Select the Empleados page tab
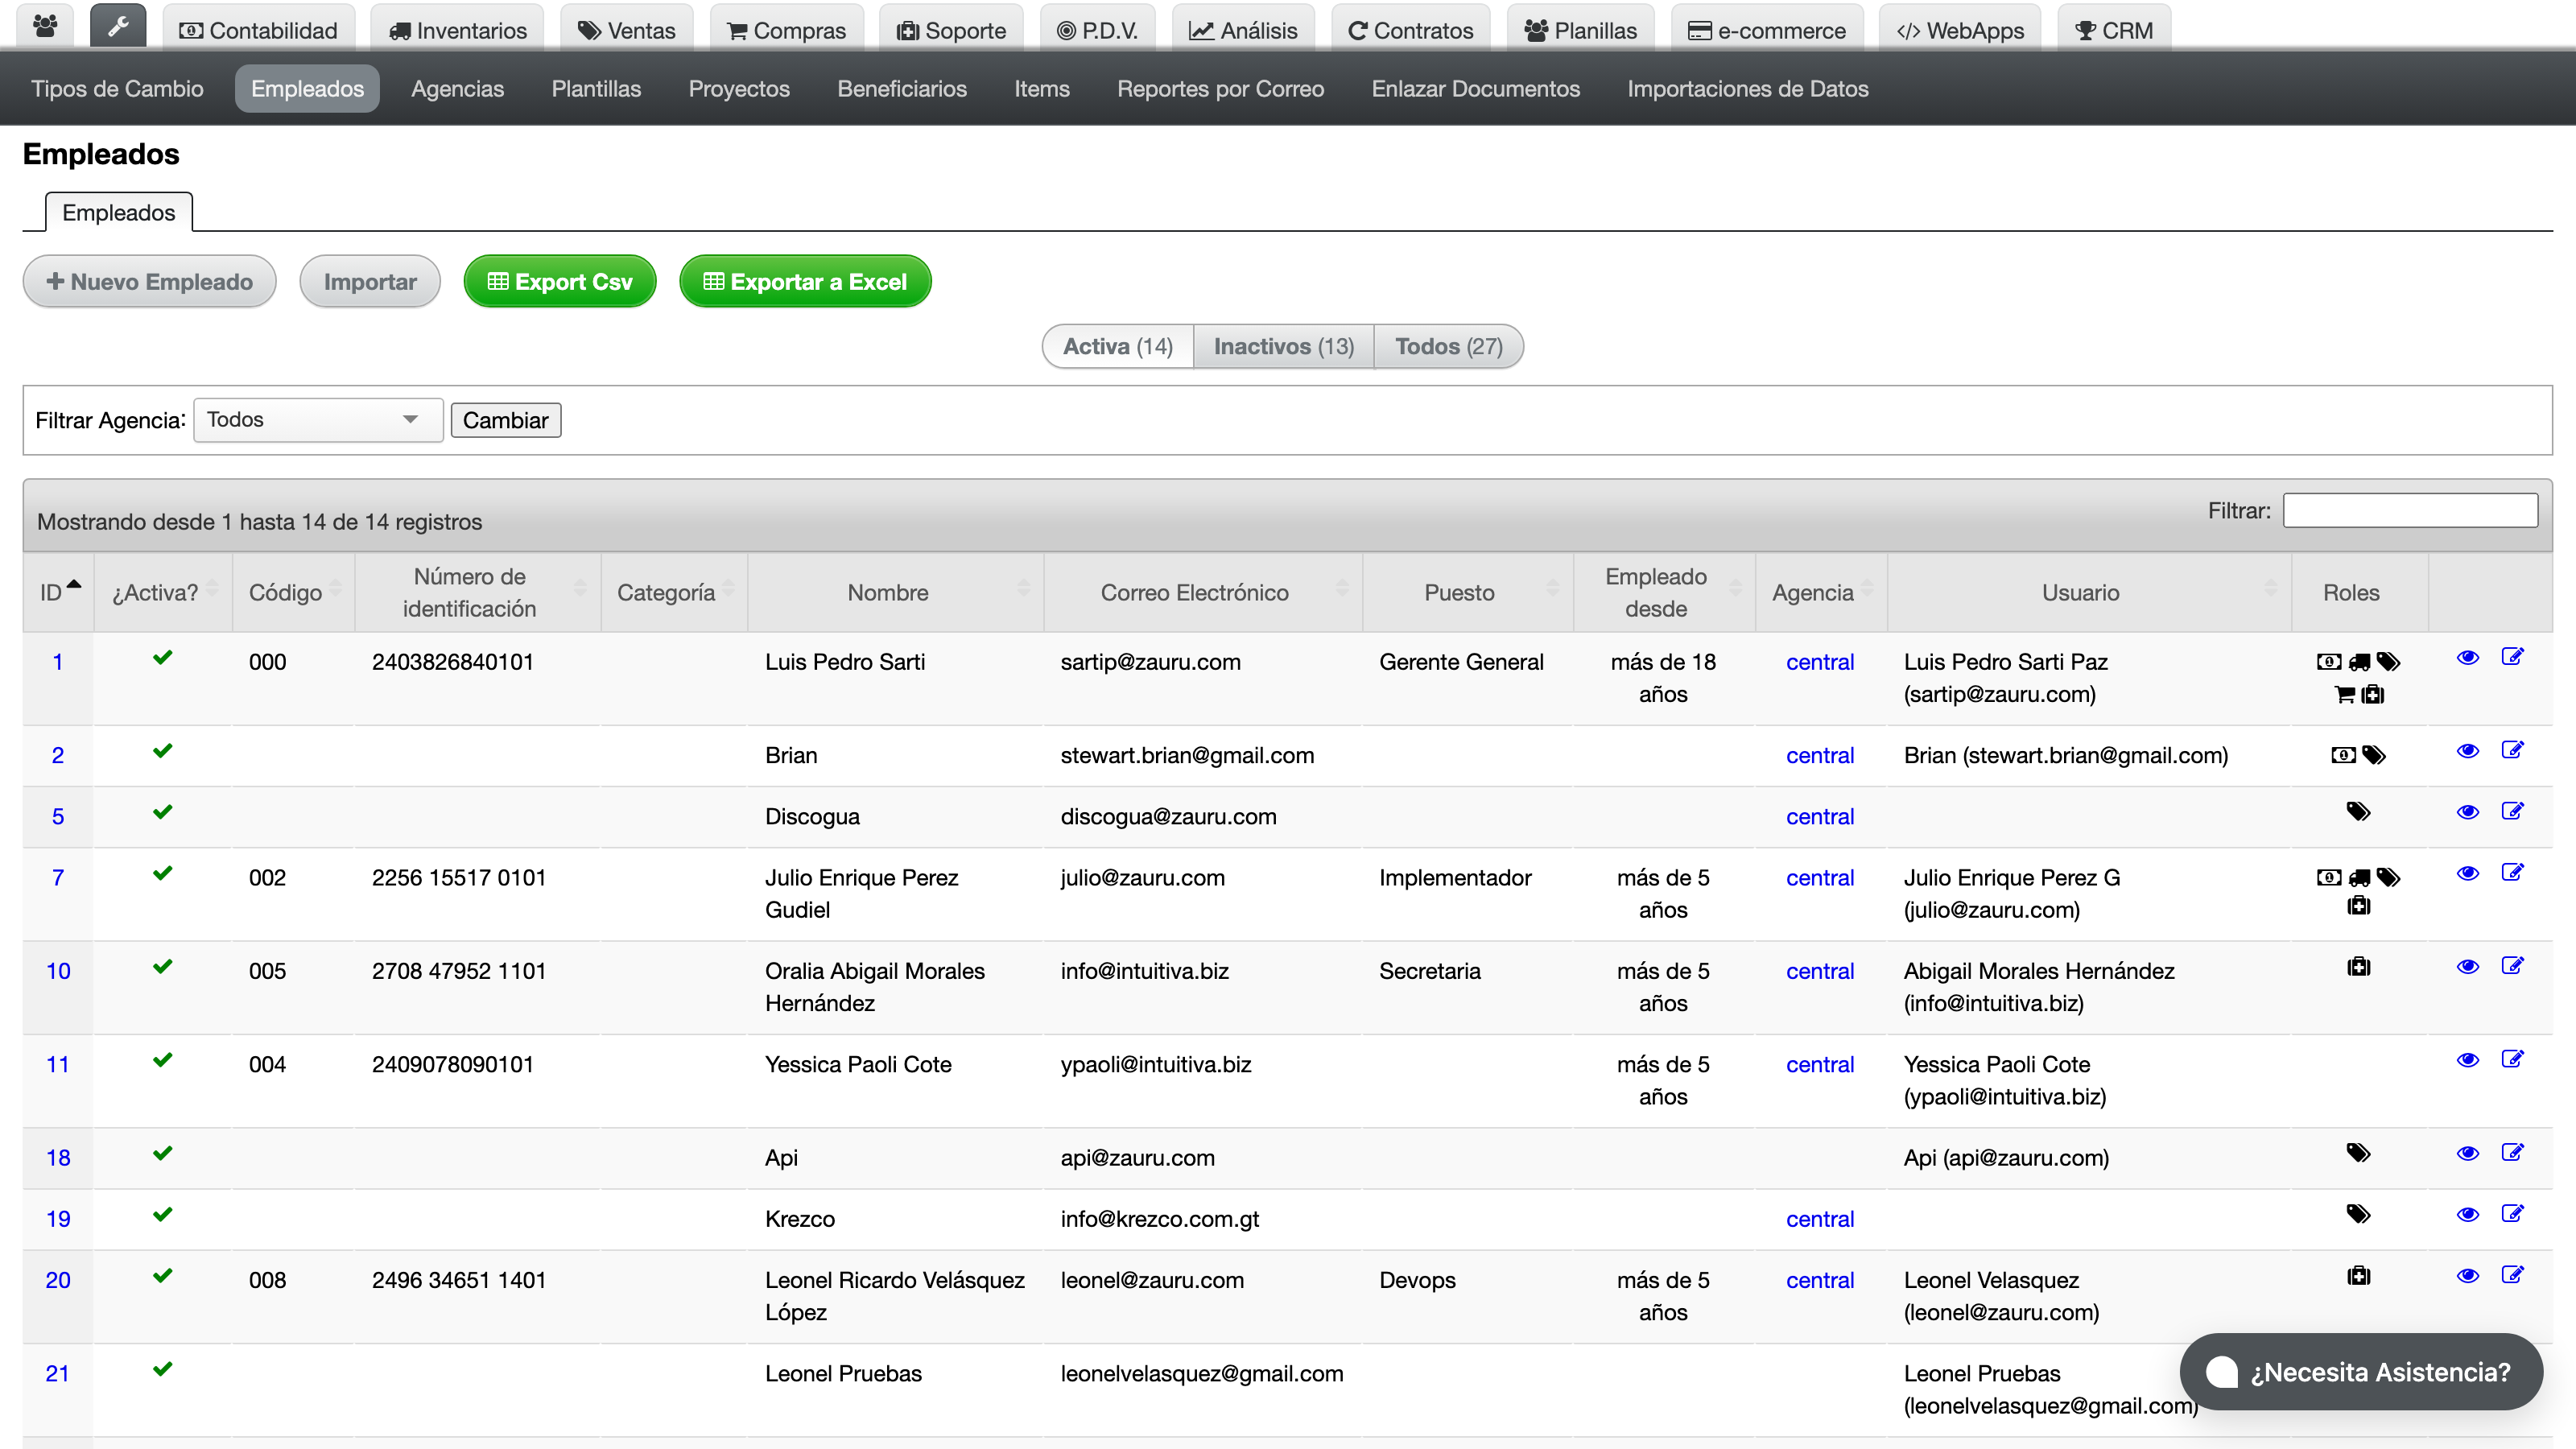This screenshot has width=2576, height=1449. click(118, 213)
